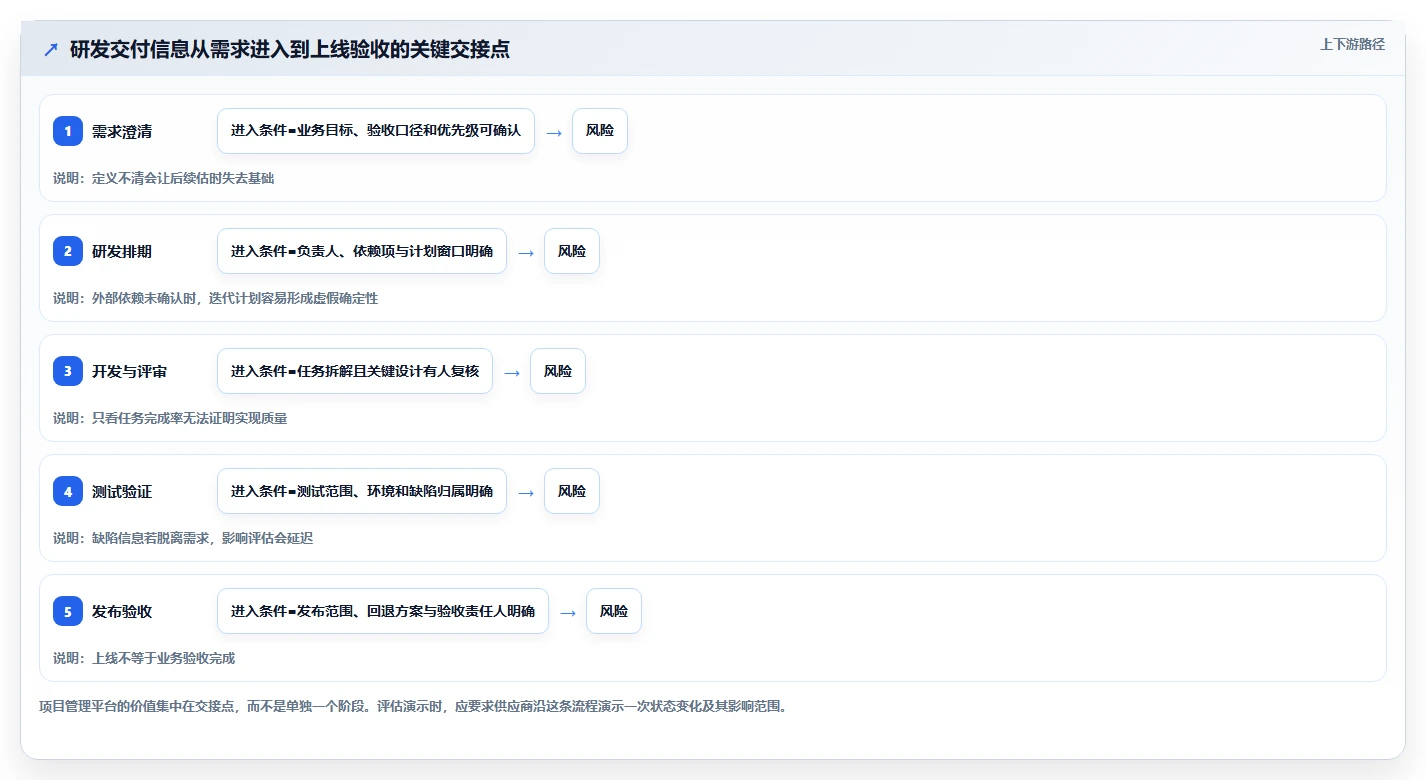The height and width of the screenshot is (780, 1426).
Task: Click the arrow in the 发布验收 row
Action: 568,612
